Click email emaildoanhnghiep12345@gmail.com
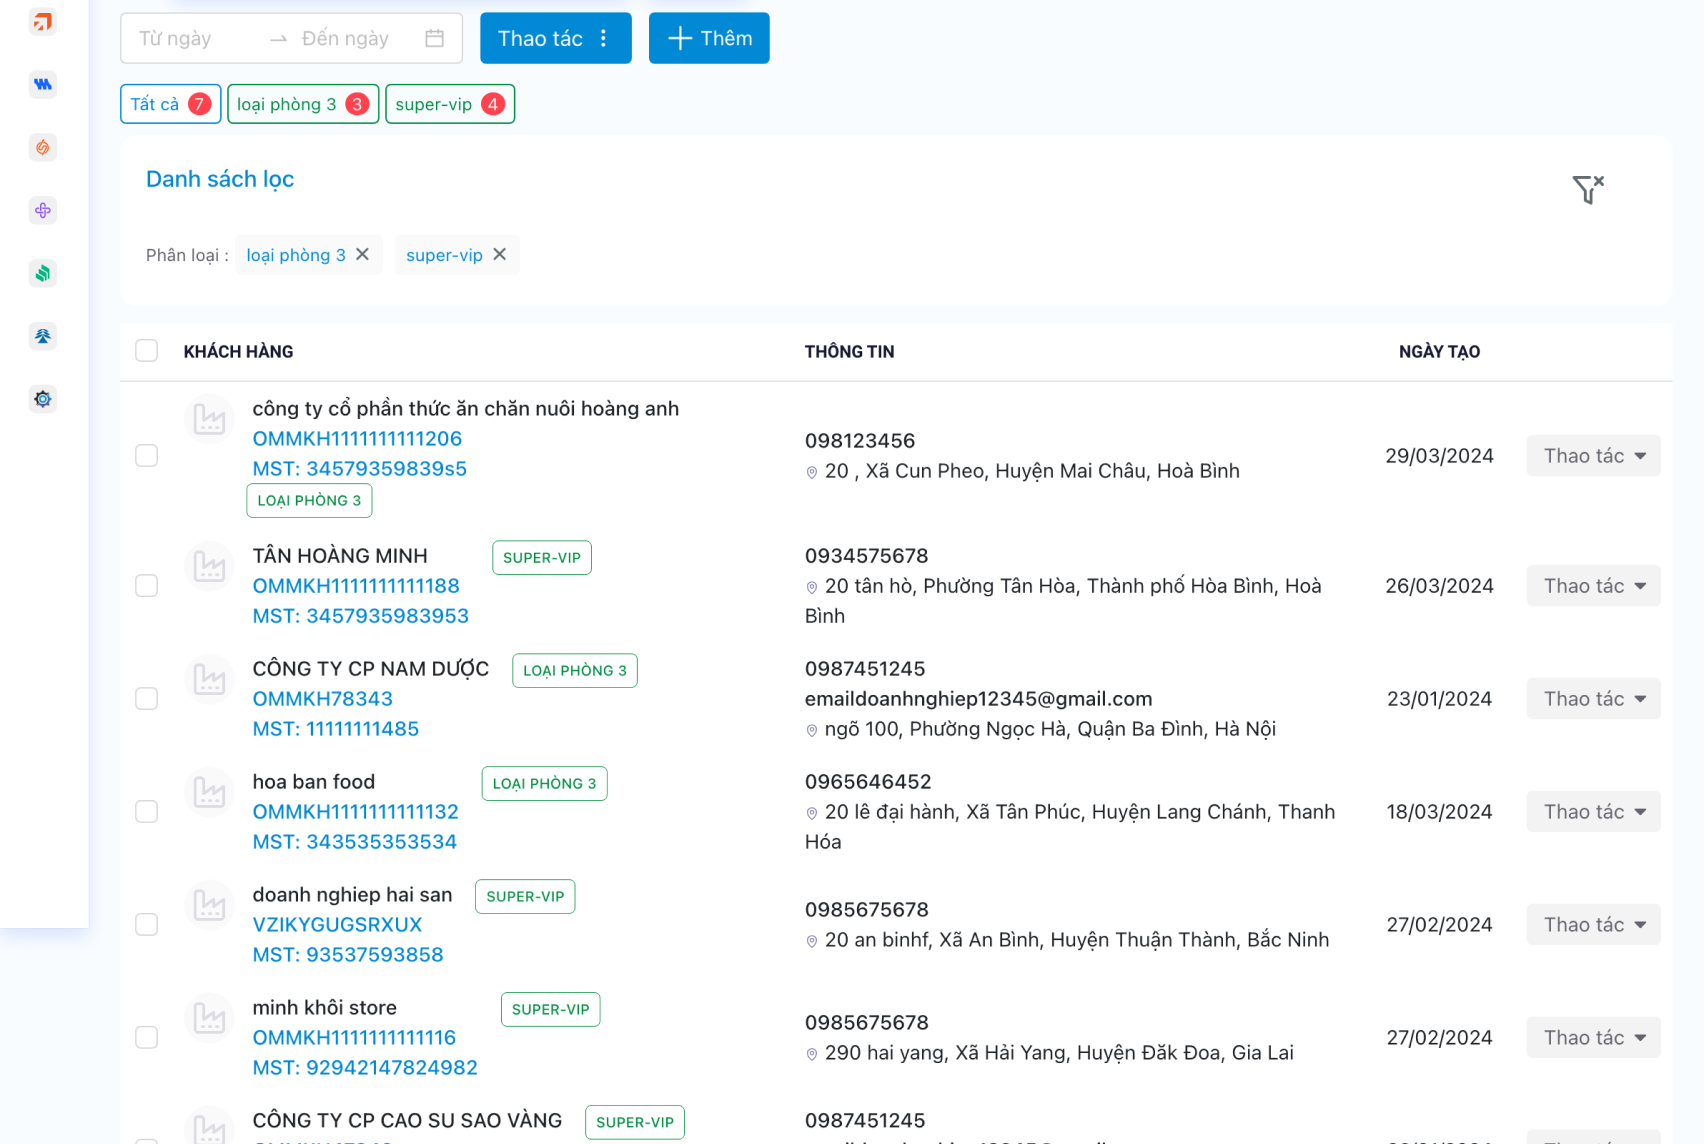 pyautogui.click(x=978, y=699)
